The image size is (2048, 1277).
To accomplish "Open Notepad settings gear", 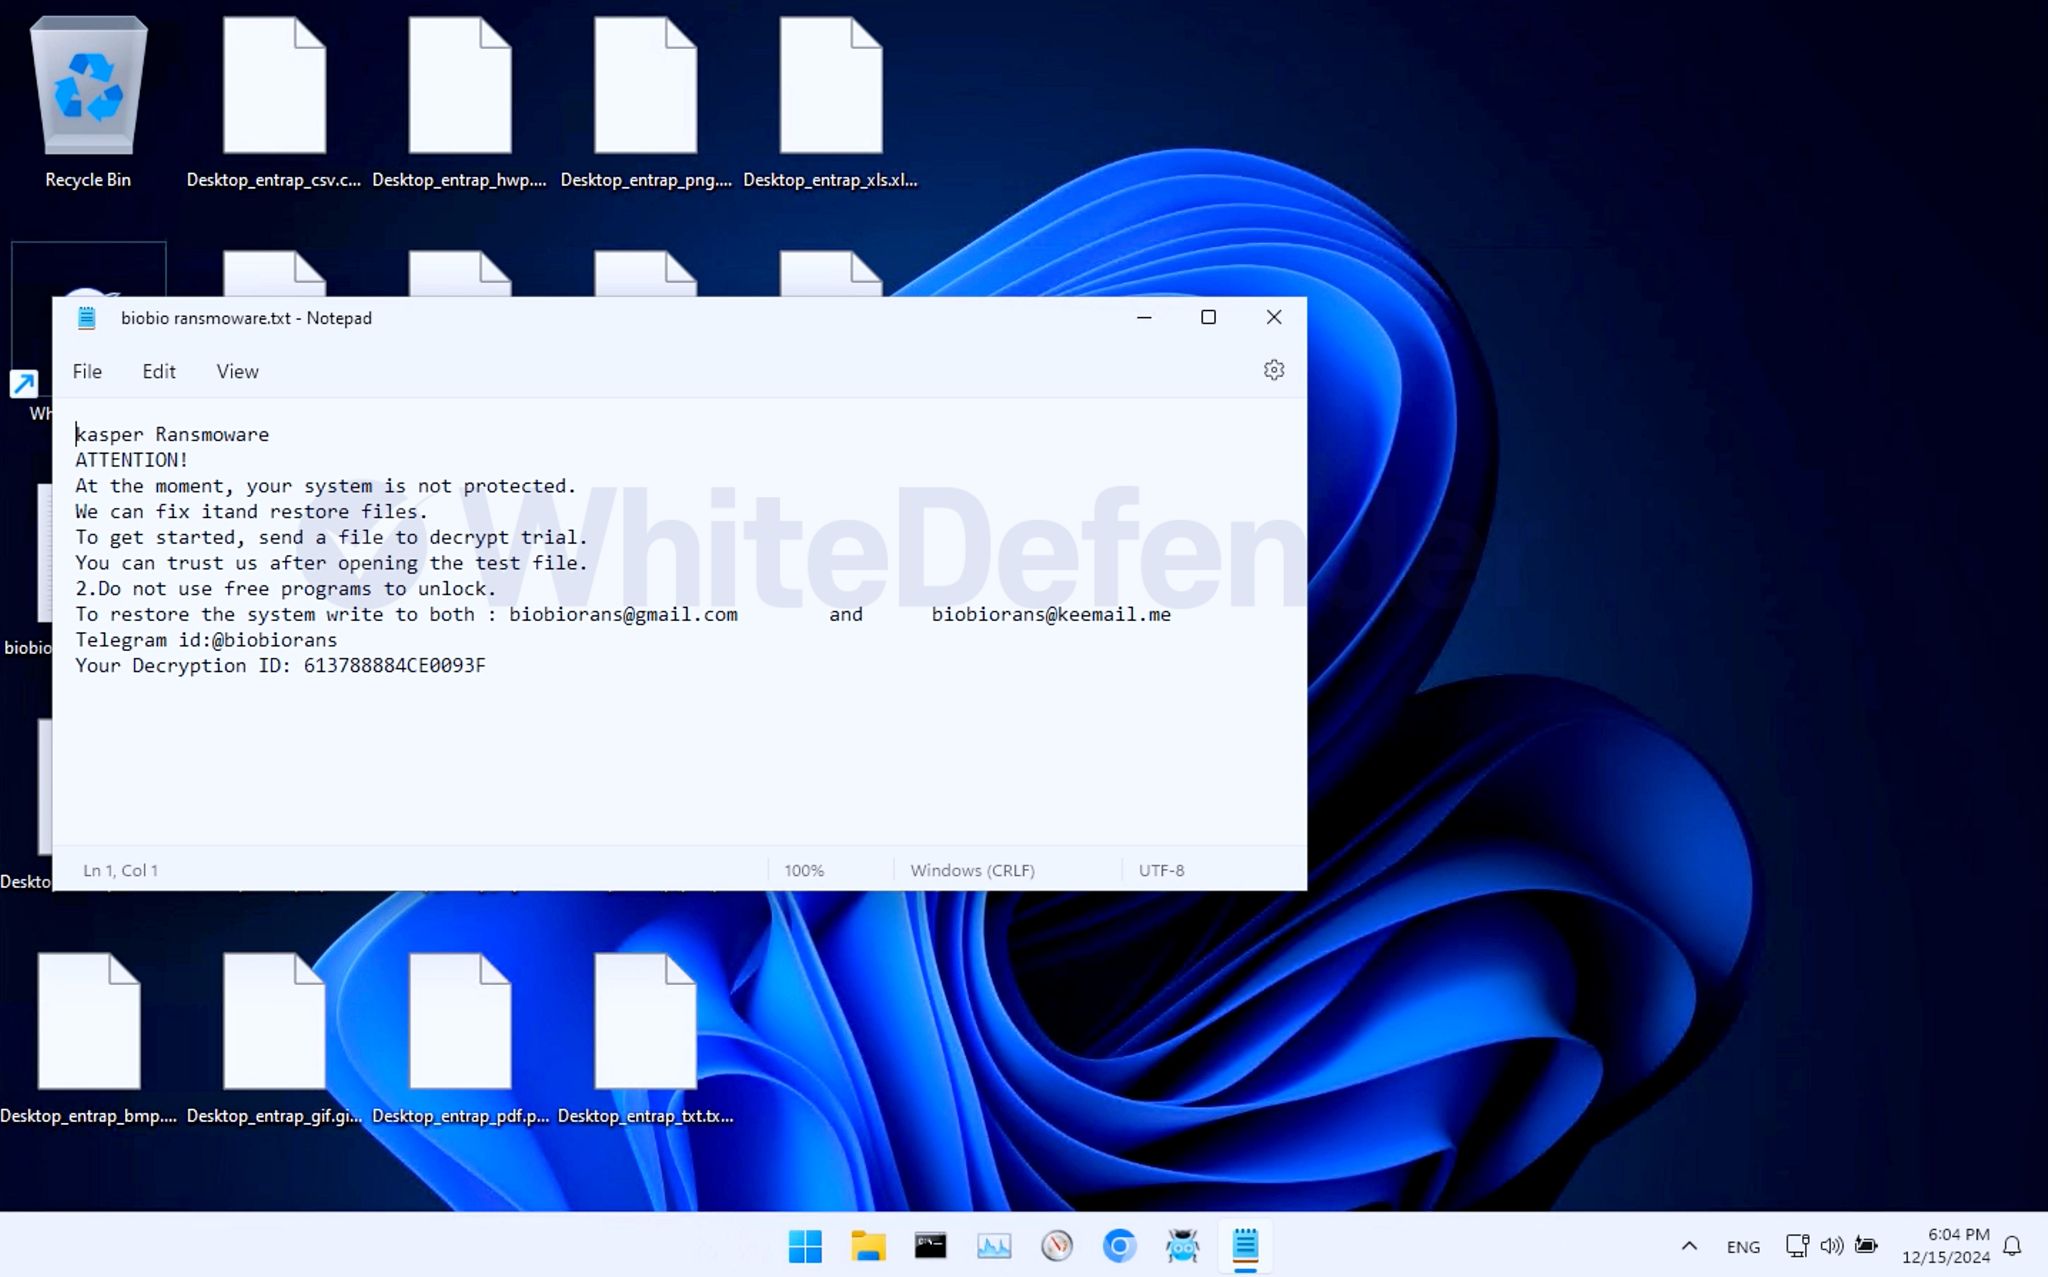I will click(1273, 370).
